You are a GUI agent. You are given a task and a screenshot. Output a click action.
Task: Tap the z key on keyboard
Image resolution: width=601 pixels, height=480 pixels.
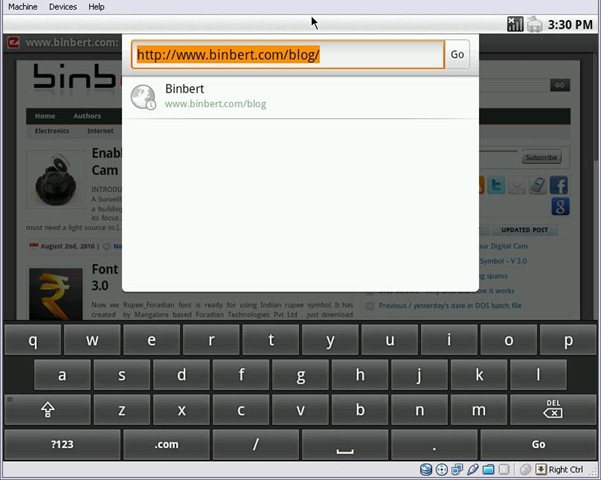pyautogui.click(x=122, y=409)
